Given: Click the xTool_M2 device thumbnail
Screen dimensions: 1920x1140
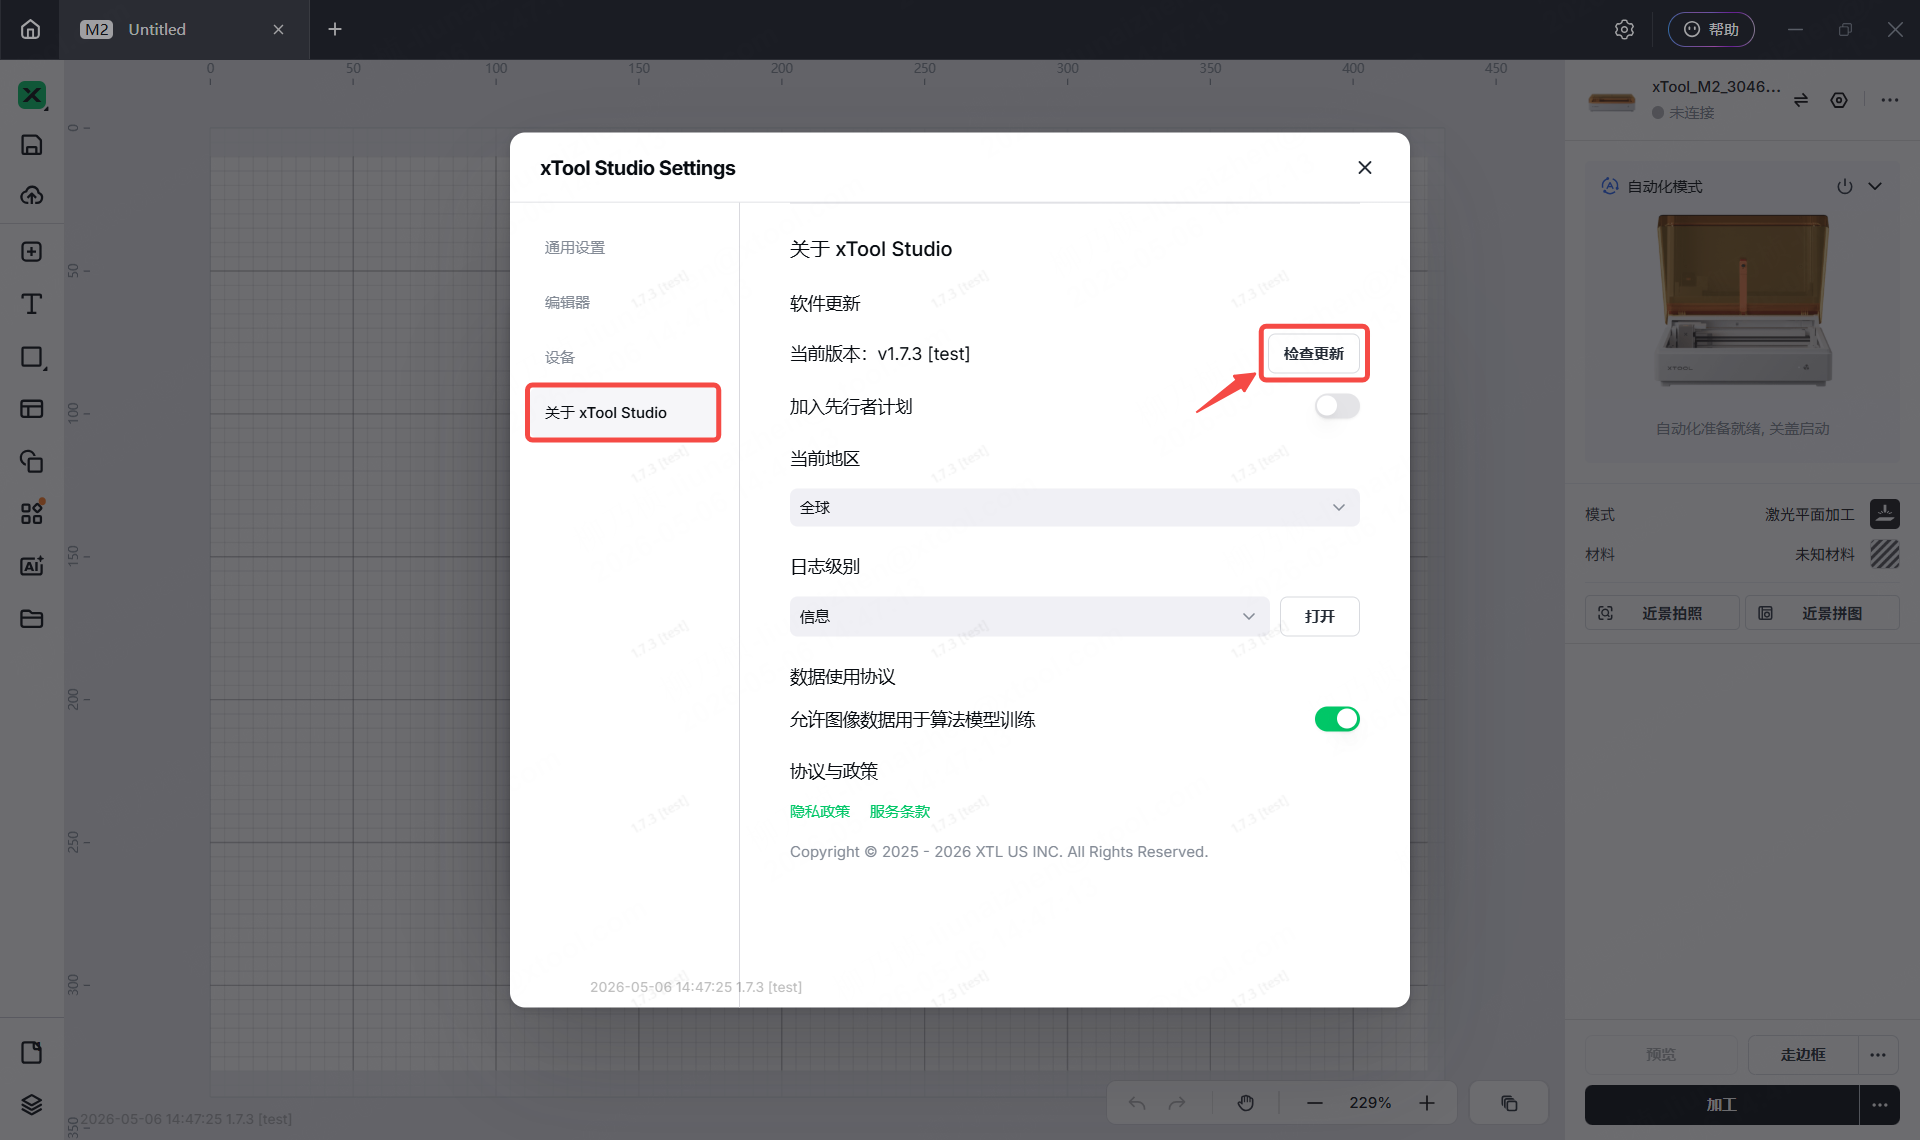Looking at the screenshot, I should click(x=1612, y=100).
